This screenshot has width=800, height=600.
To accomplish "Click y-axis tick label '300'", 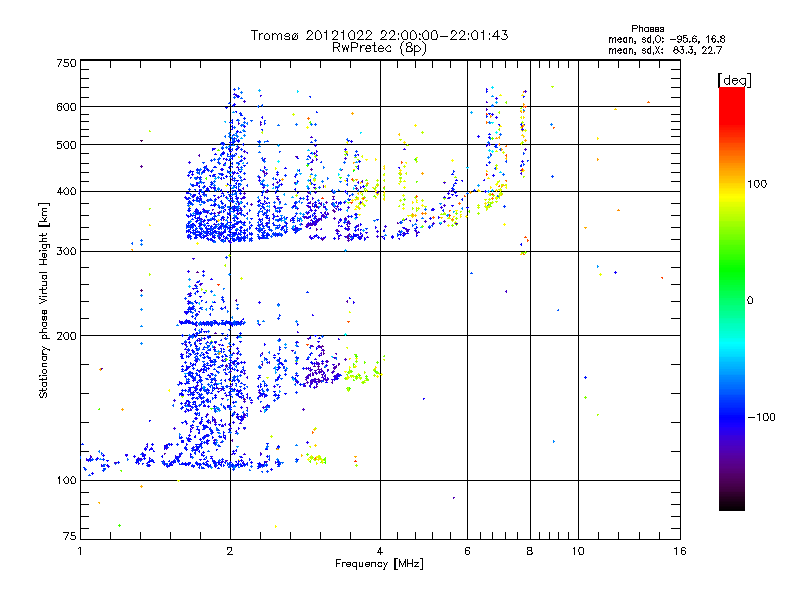I will point(66,252).
